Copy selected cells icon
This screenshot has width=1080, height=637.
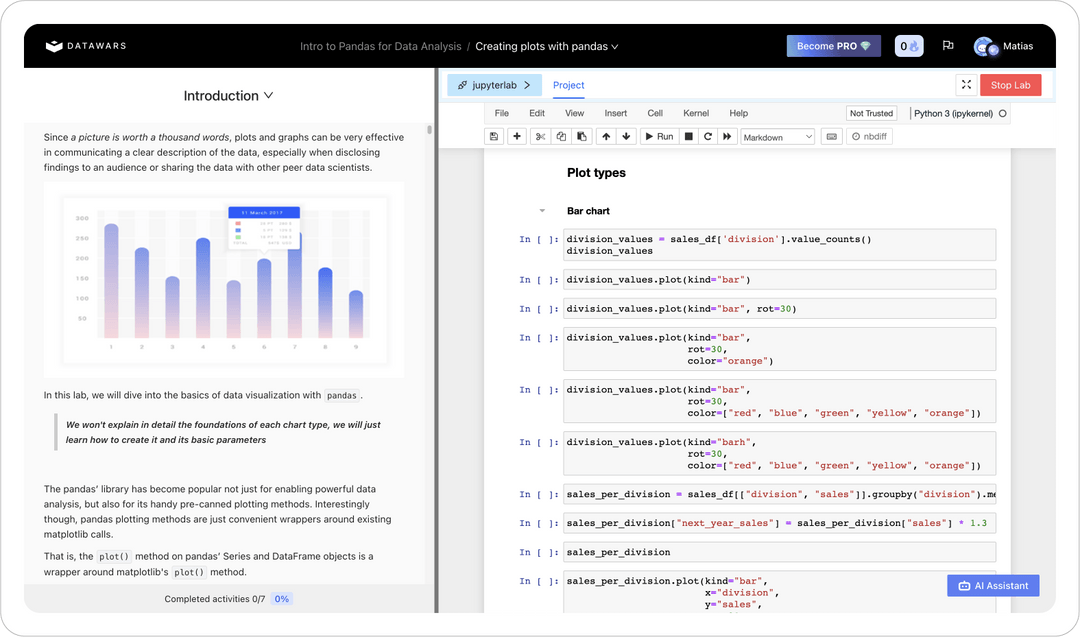pos(561,136)
